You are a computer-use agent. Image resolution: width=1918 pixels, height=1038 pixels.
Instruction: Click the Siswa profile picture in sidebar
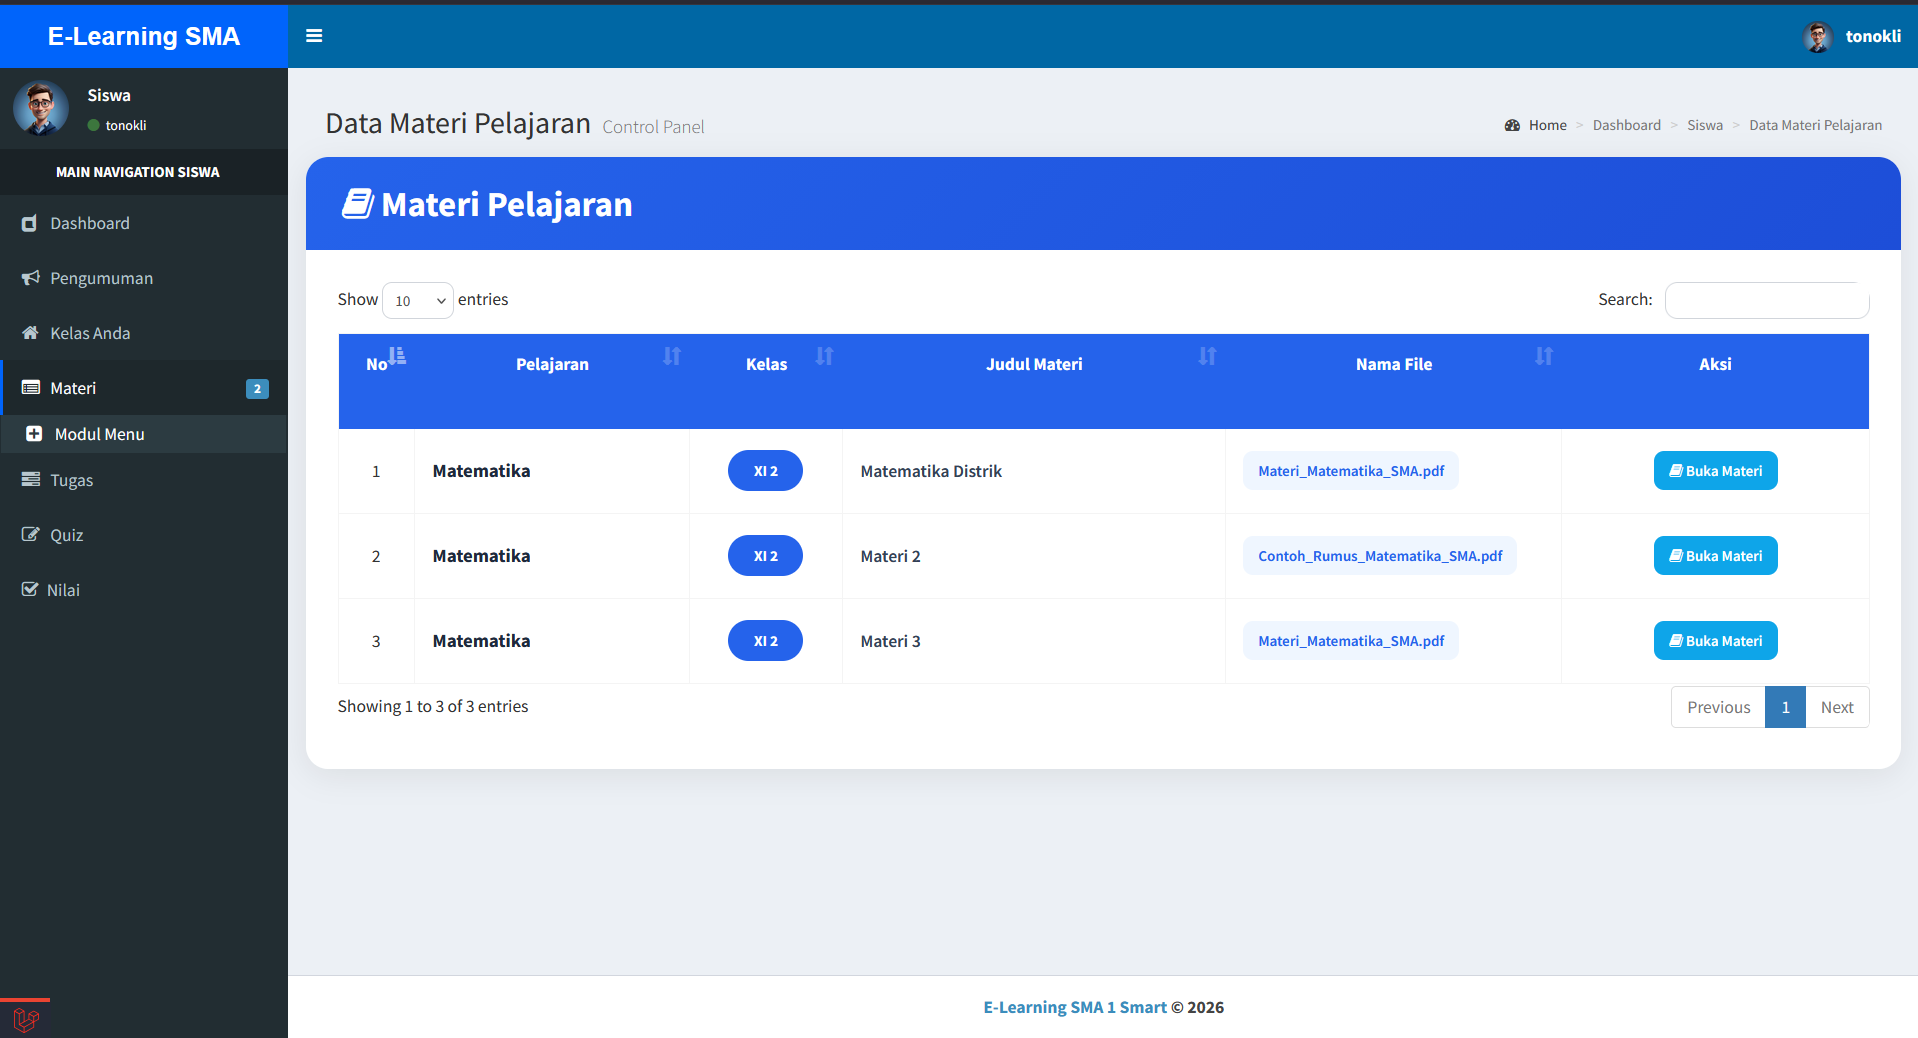pyautogui.click(x=41, y=108)
